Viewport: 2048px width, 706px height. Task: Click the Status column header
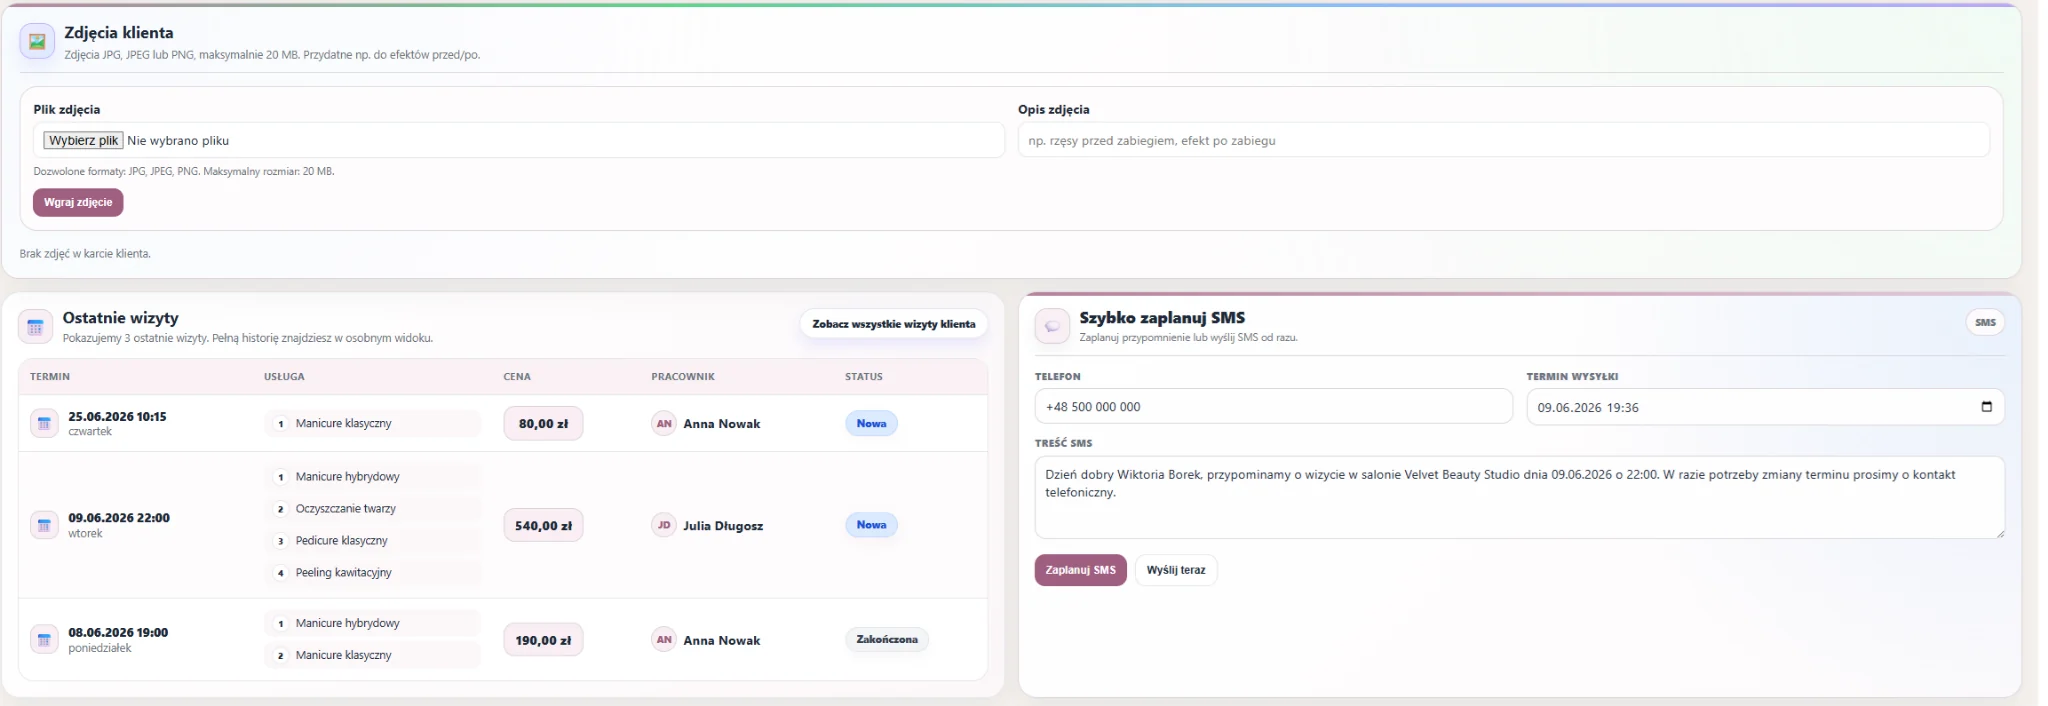tap(864, 377)
